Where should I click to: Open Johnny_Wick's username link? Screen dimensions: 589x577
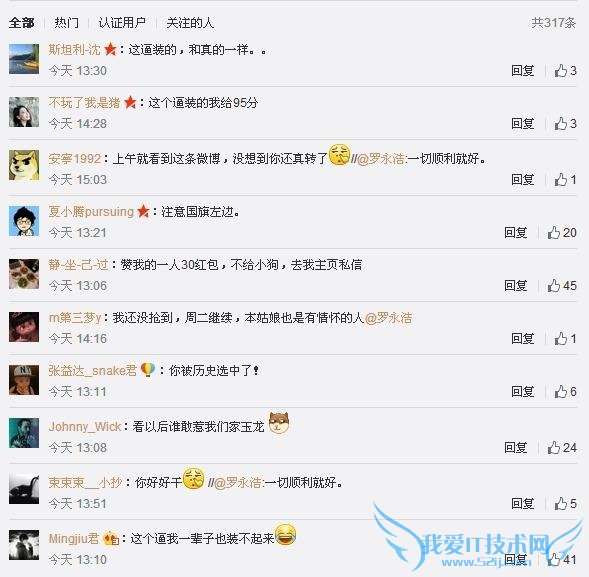(x=85, y=426)
